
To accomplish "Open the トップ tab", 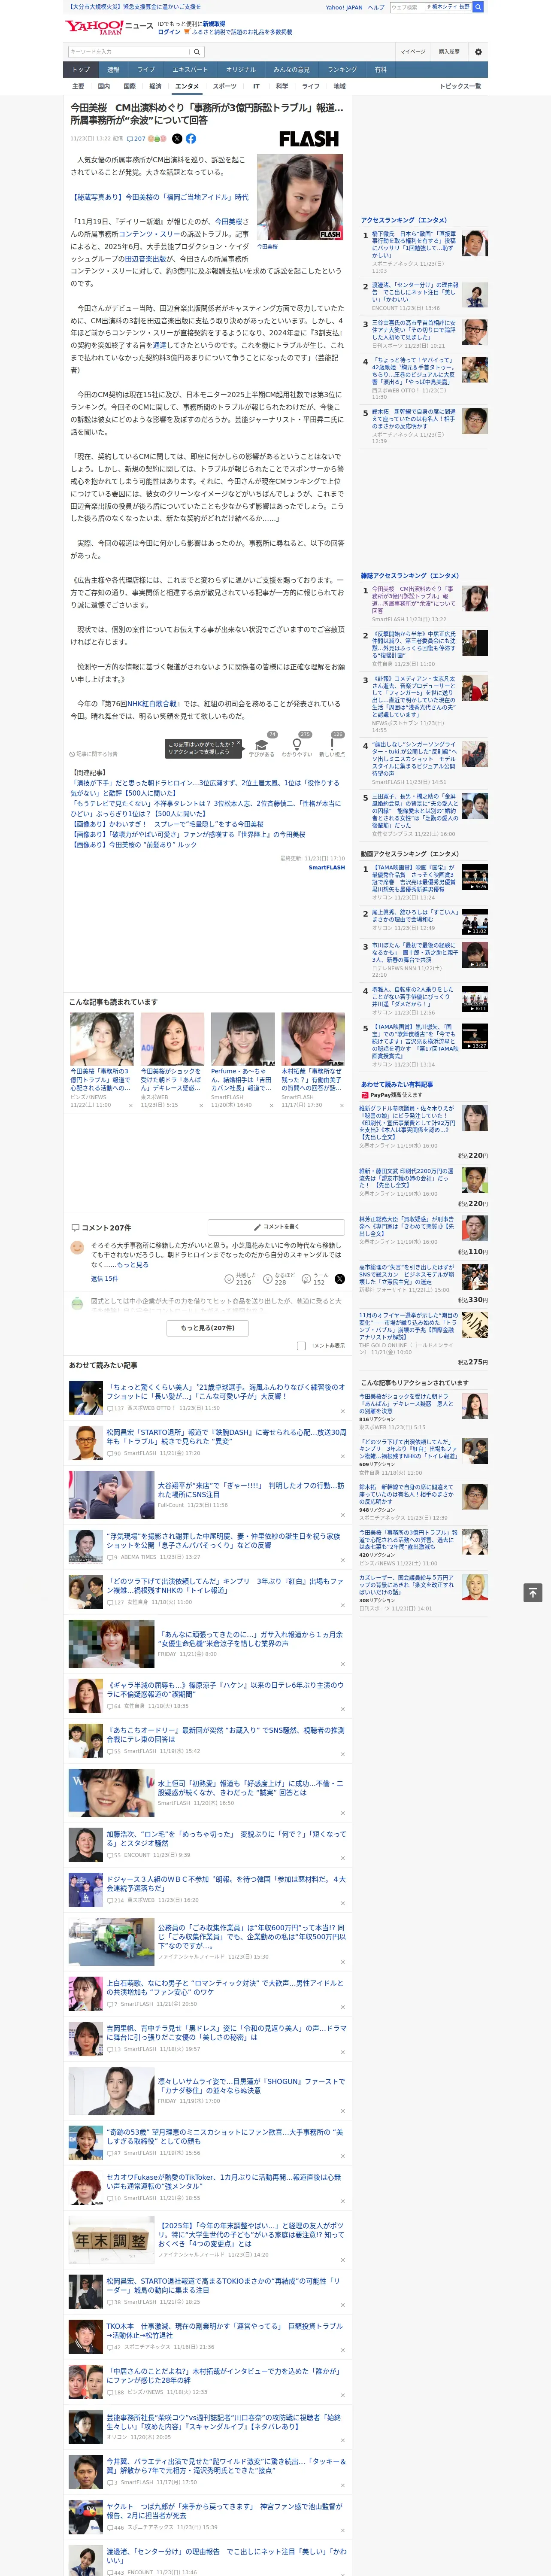I will (x=81, y=70).
